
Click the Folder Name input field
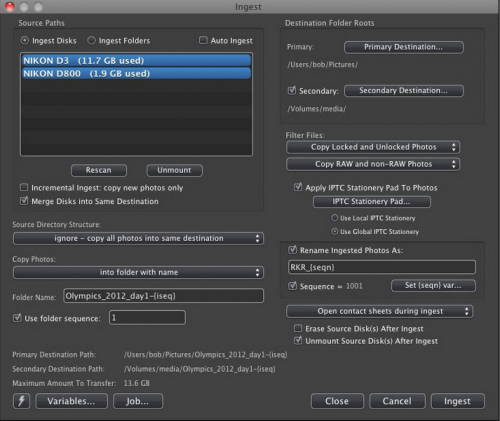tap(163, 296)
